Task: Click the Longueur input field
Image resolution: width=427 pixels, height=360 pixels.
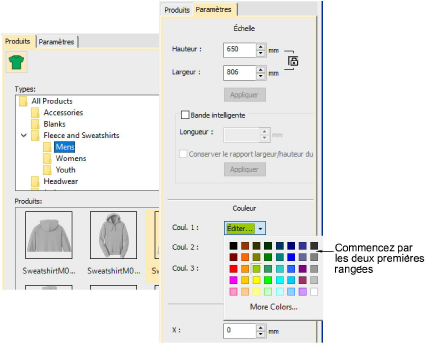Action: (242, 135)
